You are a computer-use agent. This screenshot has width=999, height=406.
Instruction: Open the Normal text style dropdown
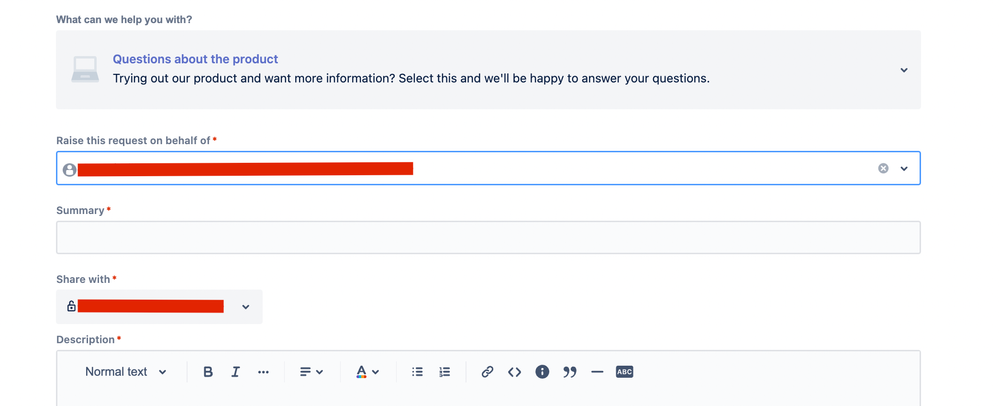(x=126, y=372)
